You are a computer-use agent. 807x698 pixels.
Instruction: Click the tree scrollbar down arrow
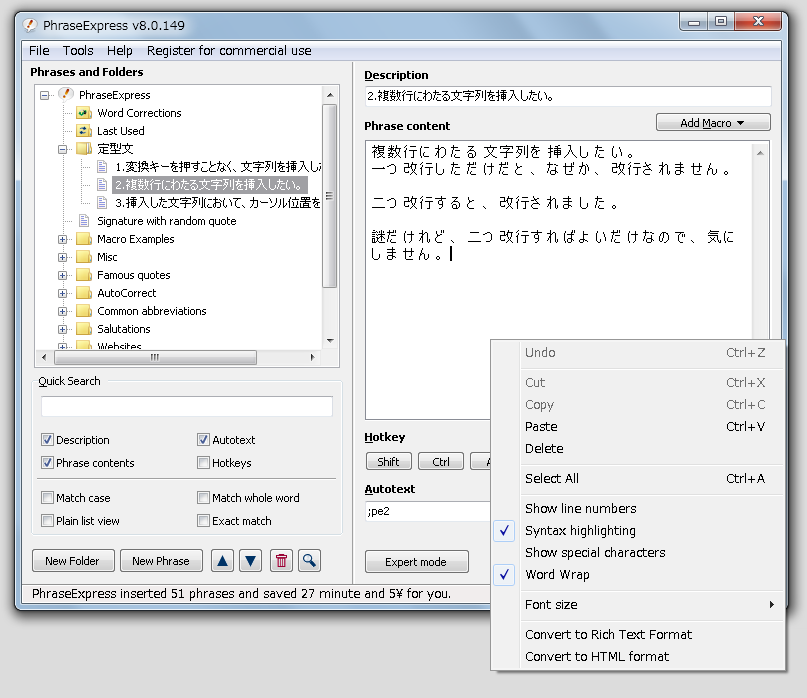[x=330, y=341]
